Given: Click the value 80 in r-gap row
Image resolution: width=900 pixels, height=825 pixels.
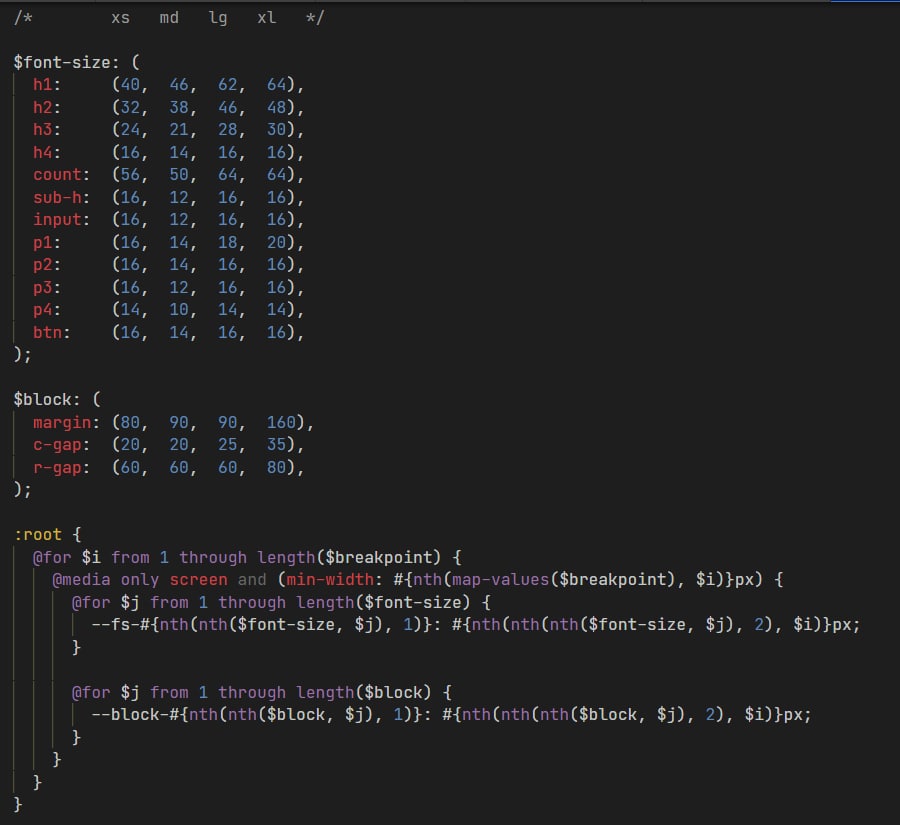Looking at the screenshot, I should click(x=276, y=467).
